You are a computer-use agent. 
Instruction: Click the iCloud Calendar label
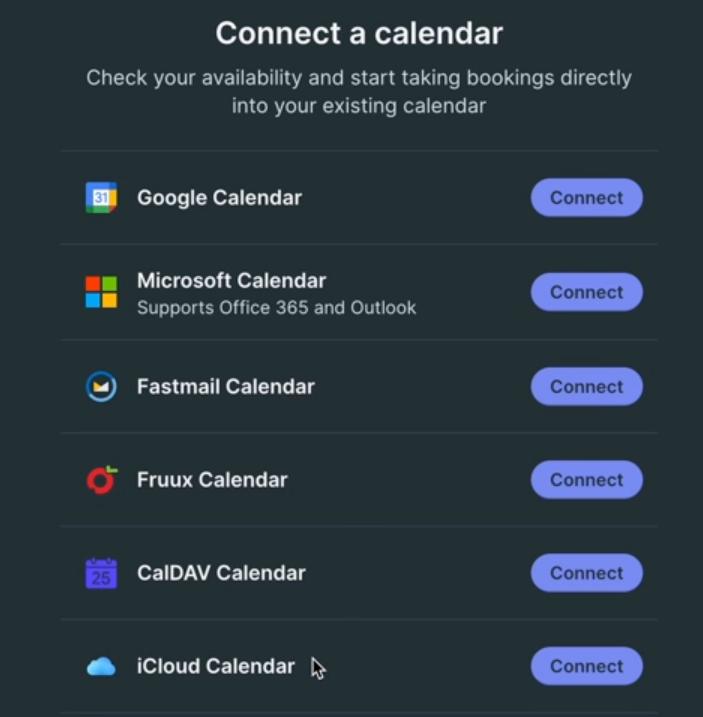tap(215, 667)
